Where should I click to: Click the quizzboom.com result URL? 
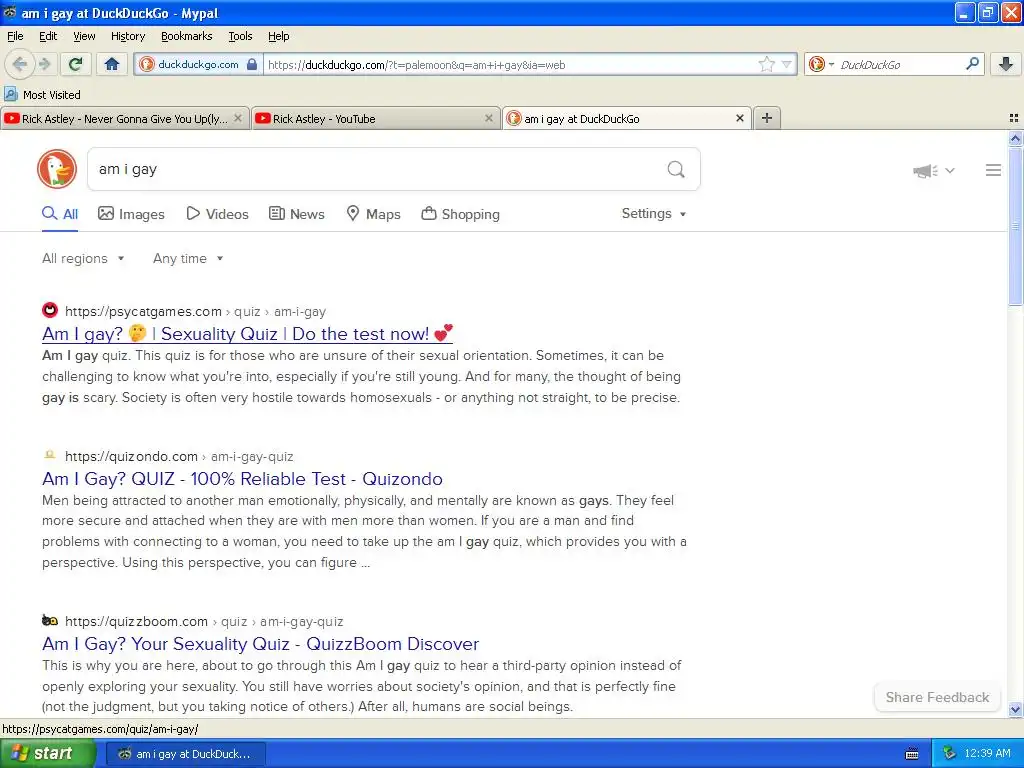(204, 621)
